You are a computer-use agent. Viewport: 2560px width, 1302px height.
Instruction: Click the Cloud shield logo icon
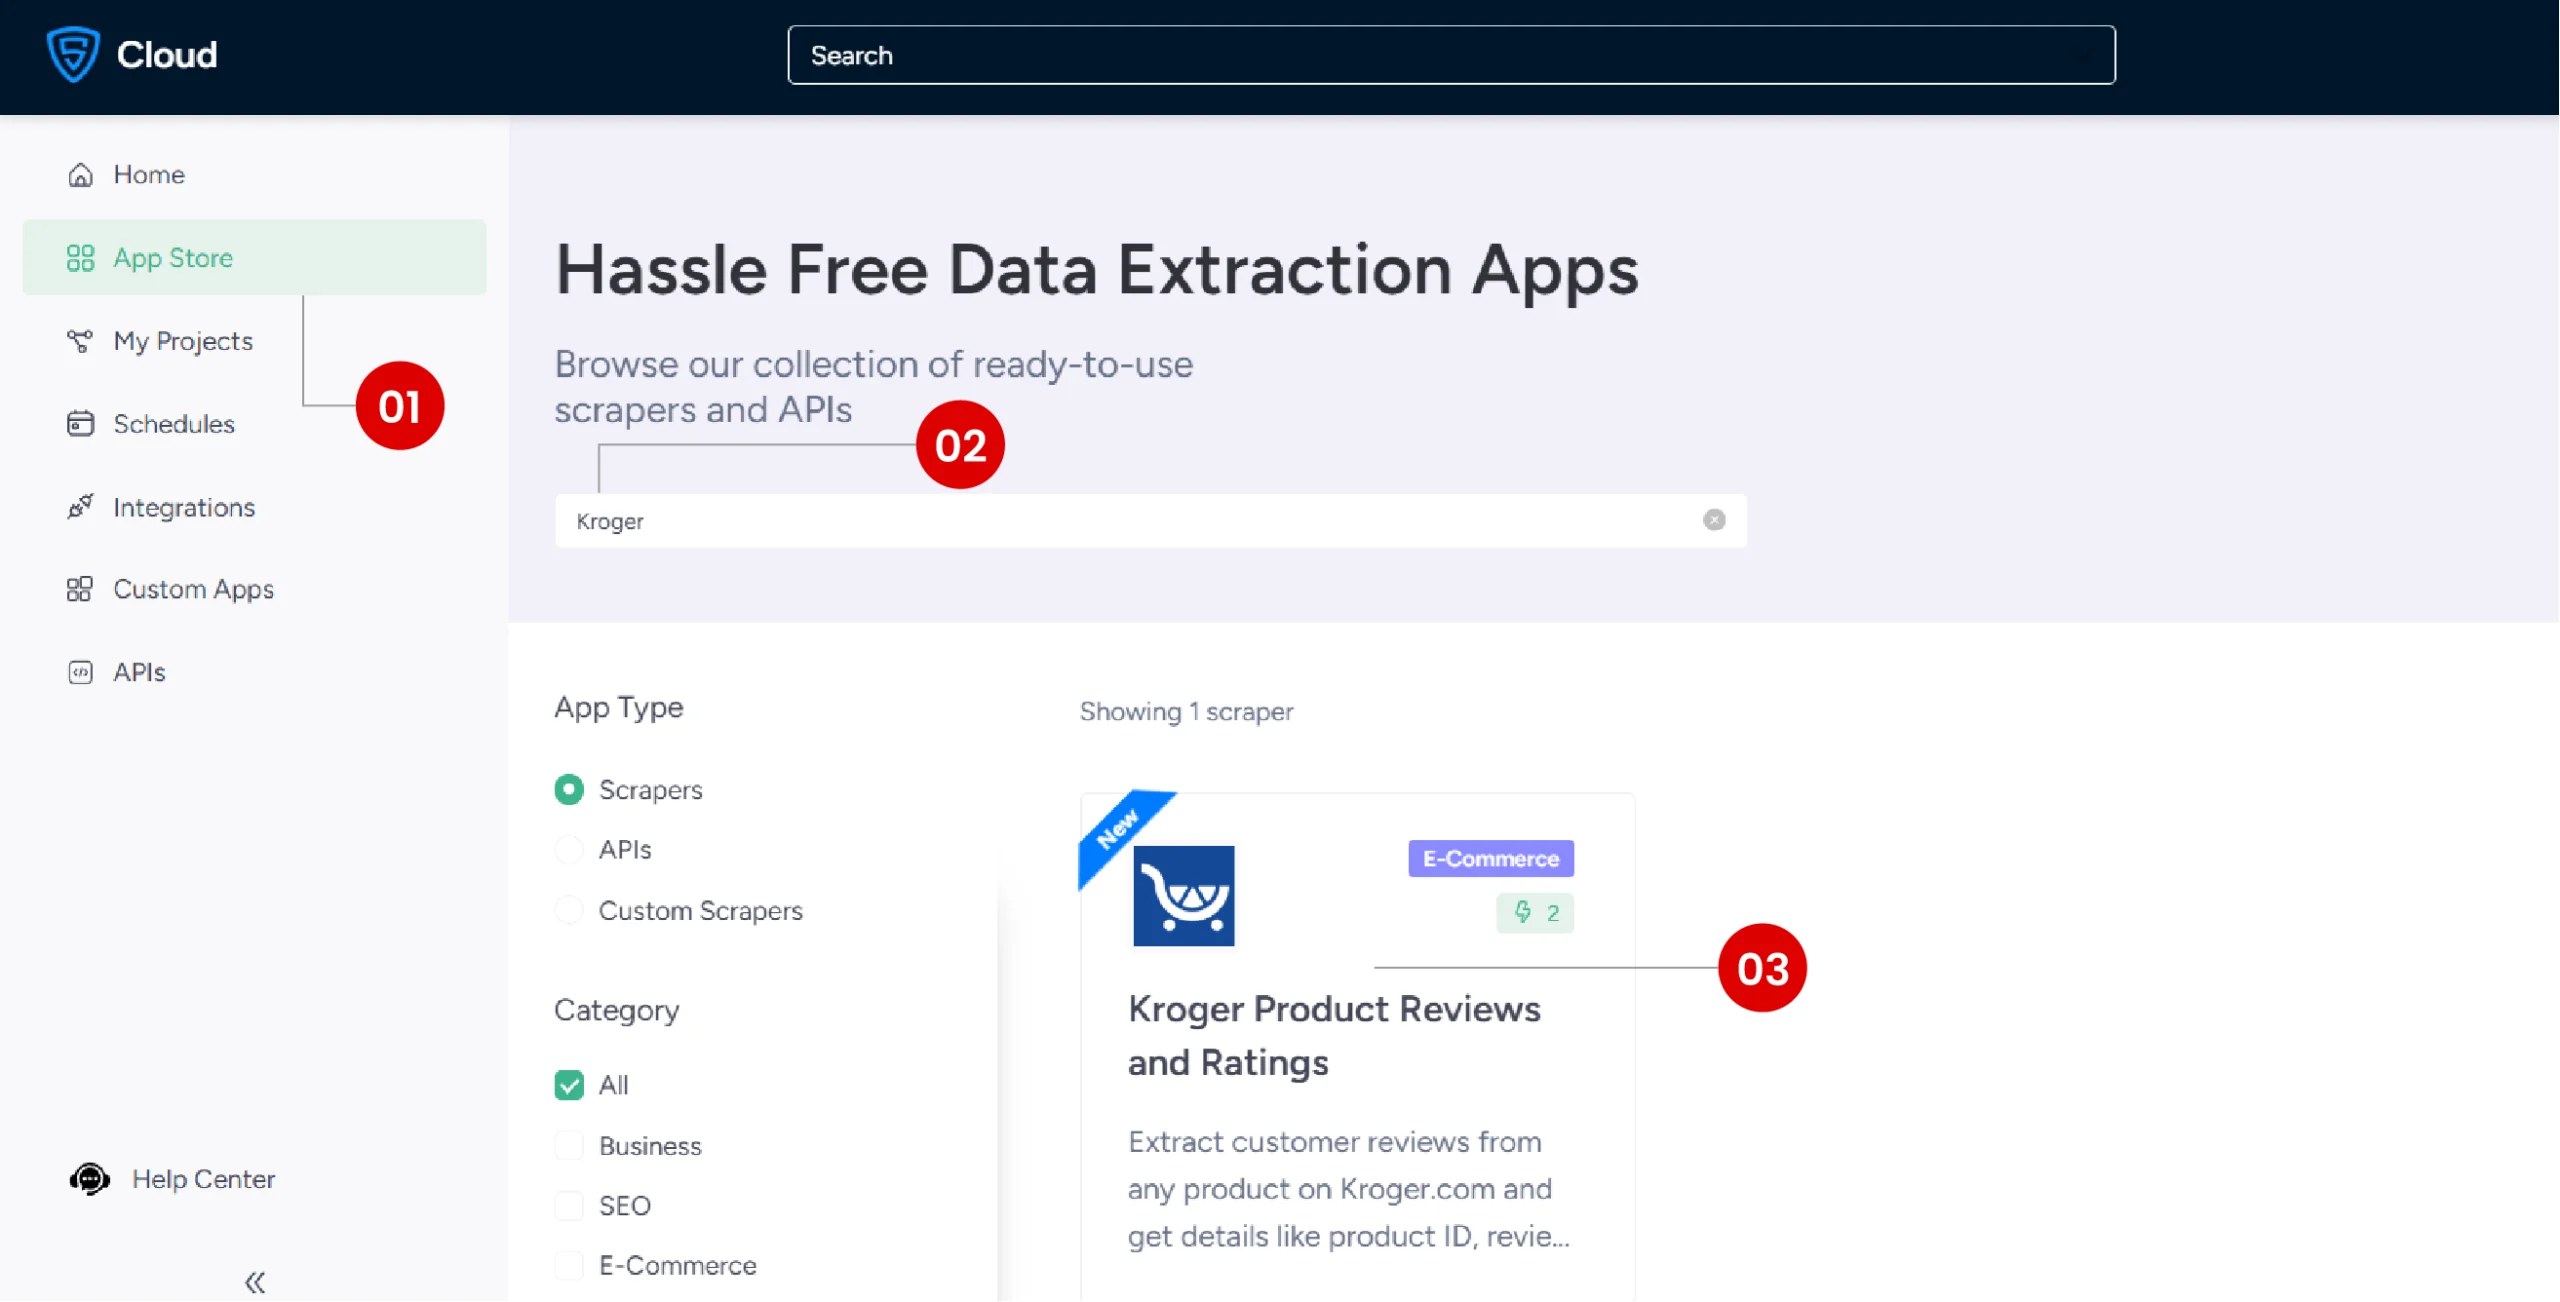tap(73, 54)
